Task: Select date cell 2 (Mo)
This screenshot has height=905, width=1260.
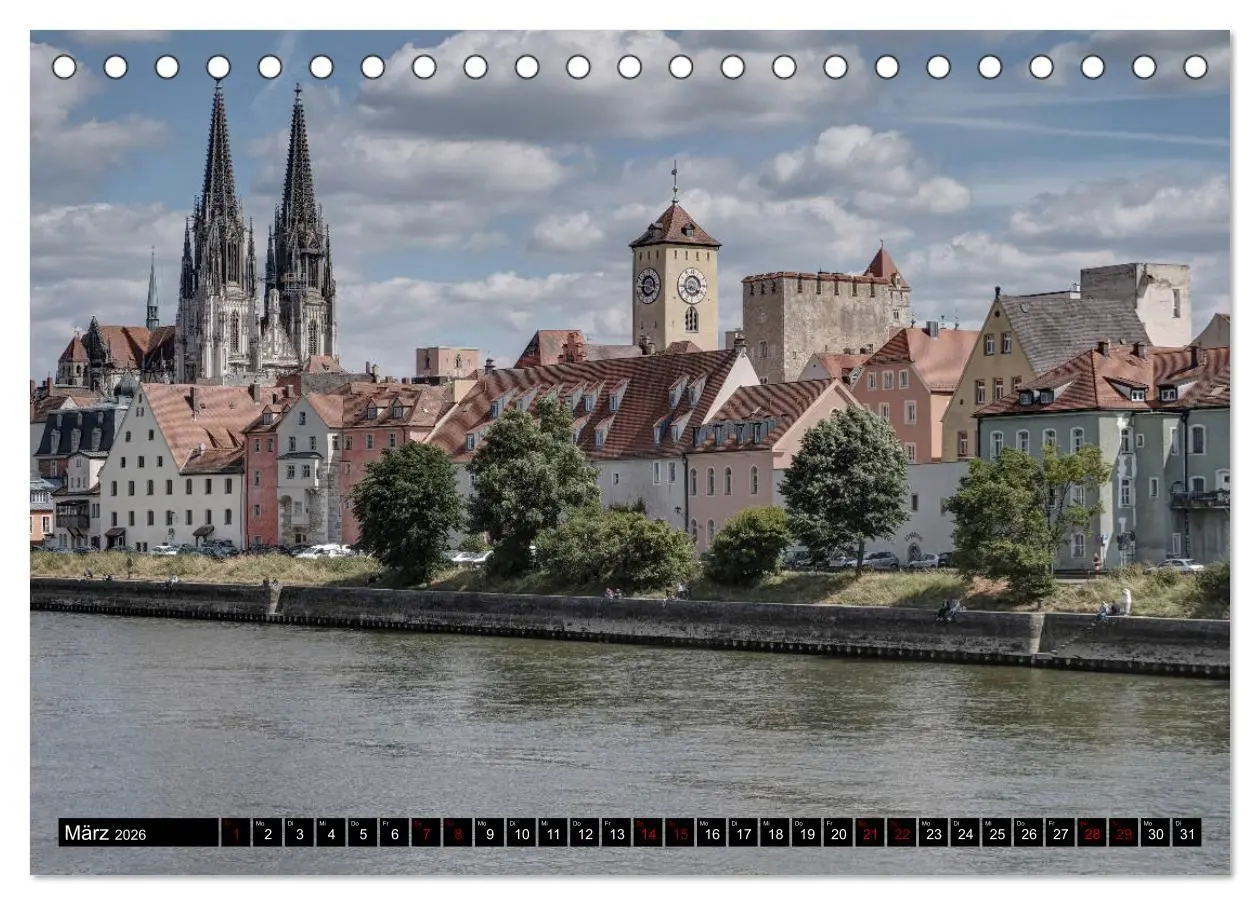Action: pyautogui.click(x=267, y=833)
